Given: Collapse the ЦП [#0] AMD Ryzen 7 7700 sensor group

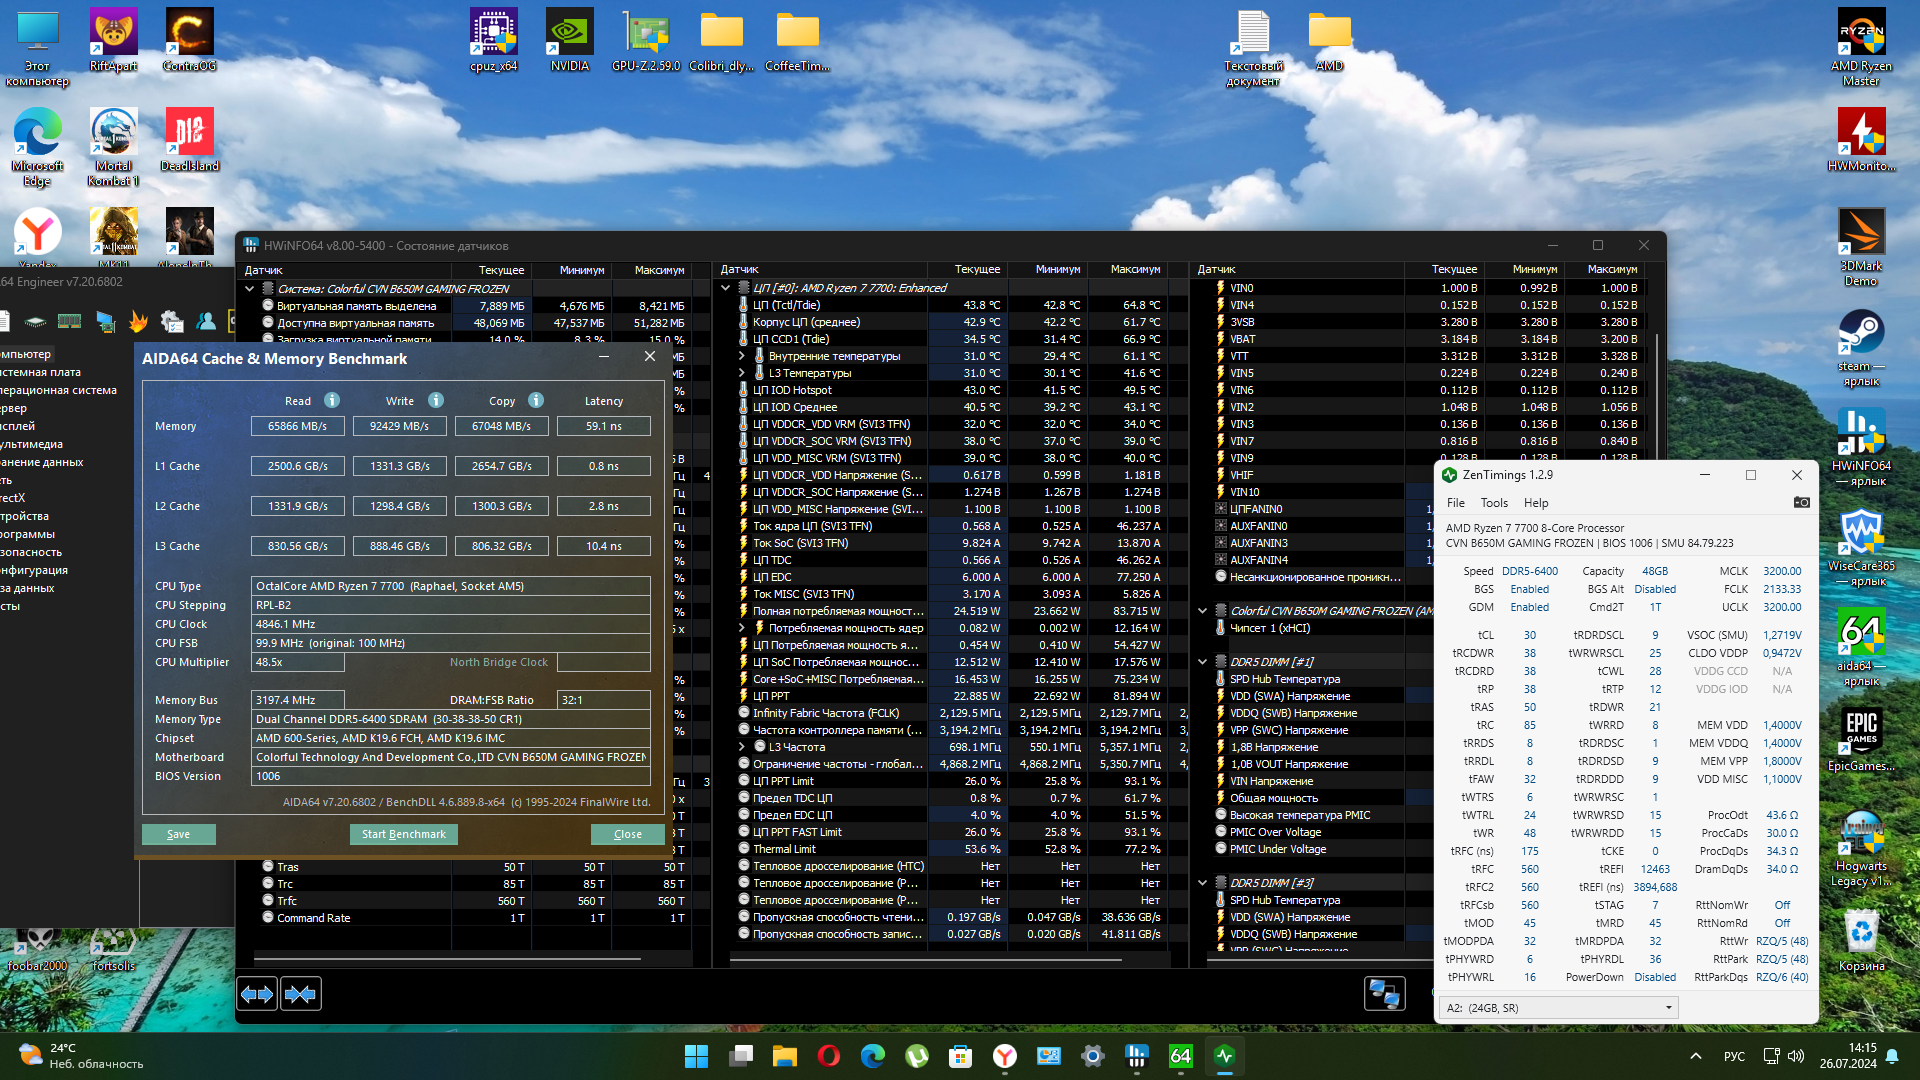Looking at the screenshot, I should click(726, 288).
